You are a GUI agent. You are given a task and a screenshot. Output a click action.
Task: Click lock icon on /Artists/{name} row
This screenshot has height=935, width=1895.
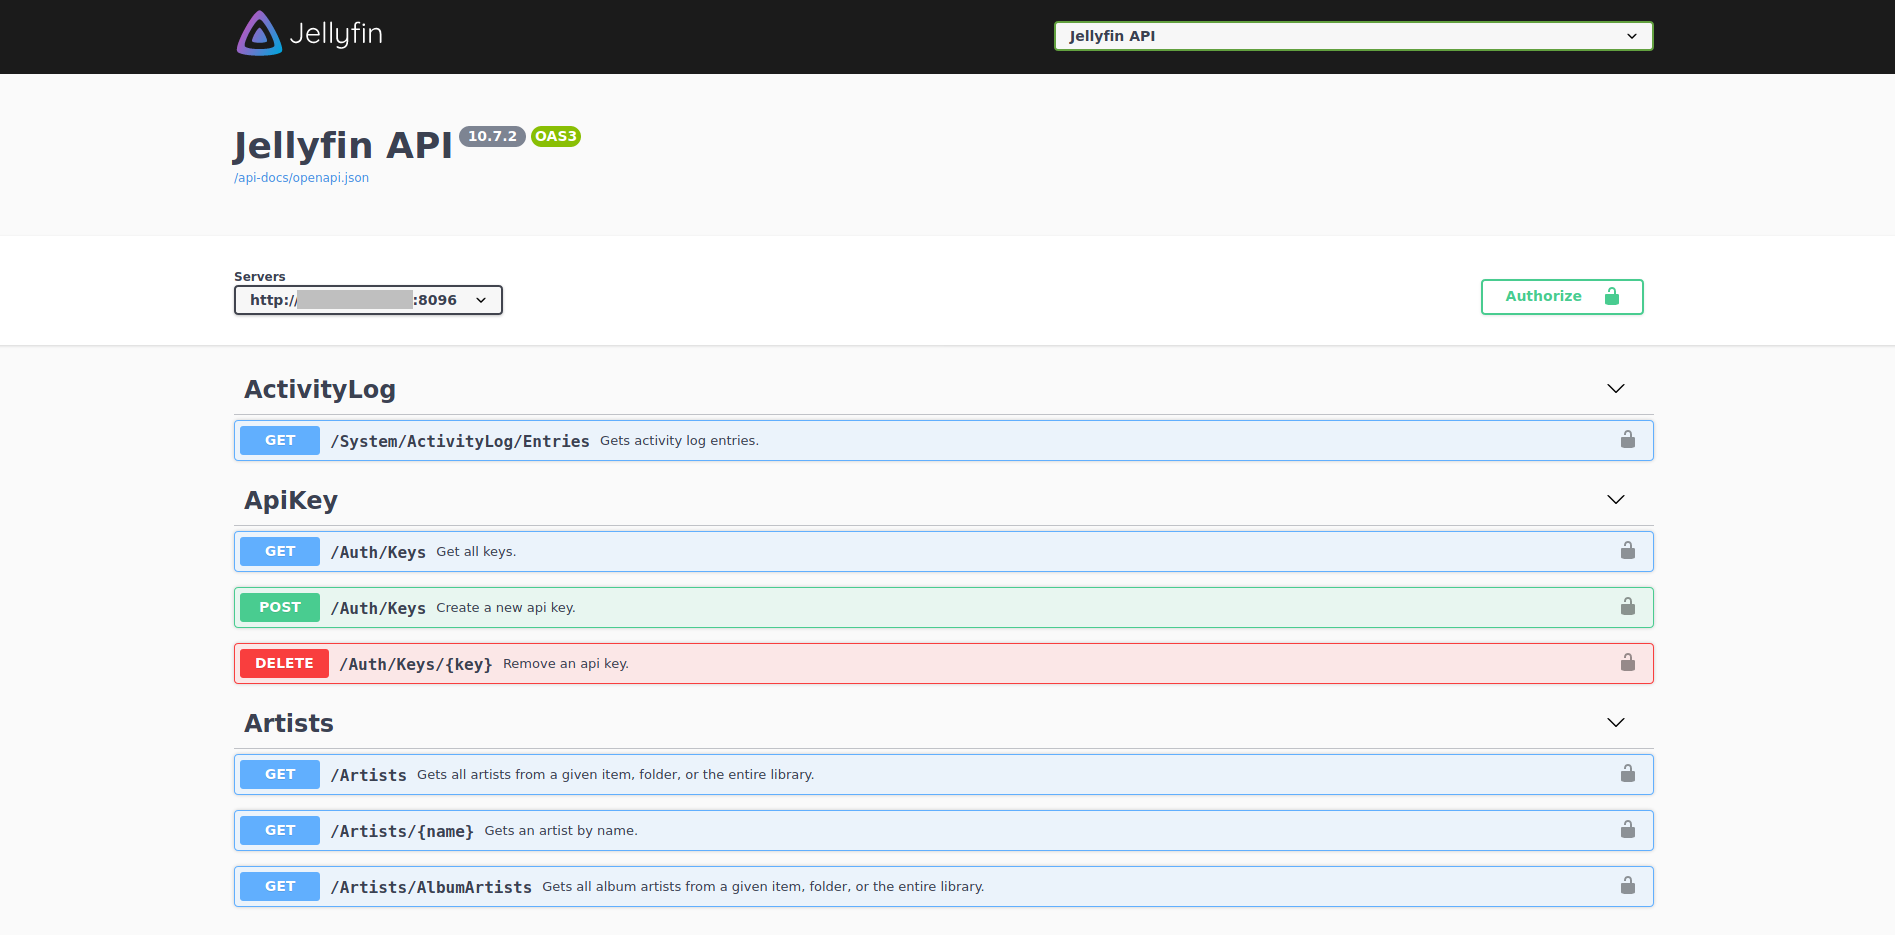(x=1627, y=830)
